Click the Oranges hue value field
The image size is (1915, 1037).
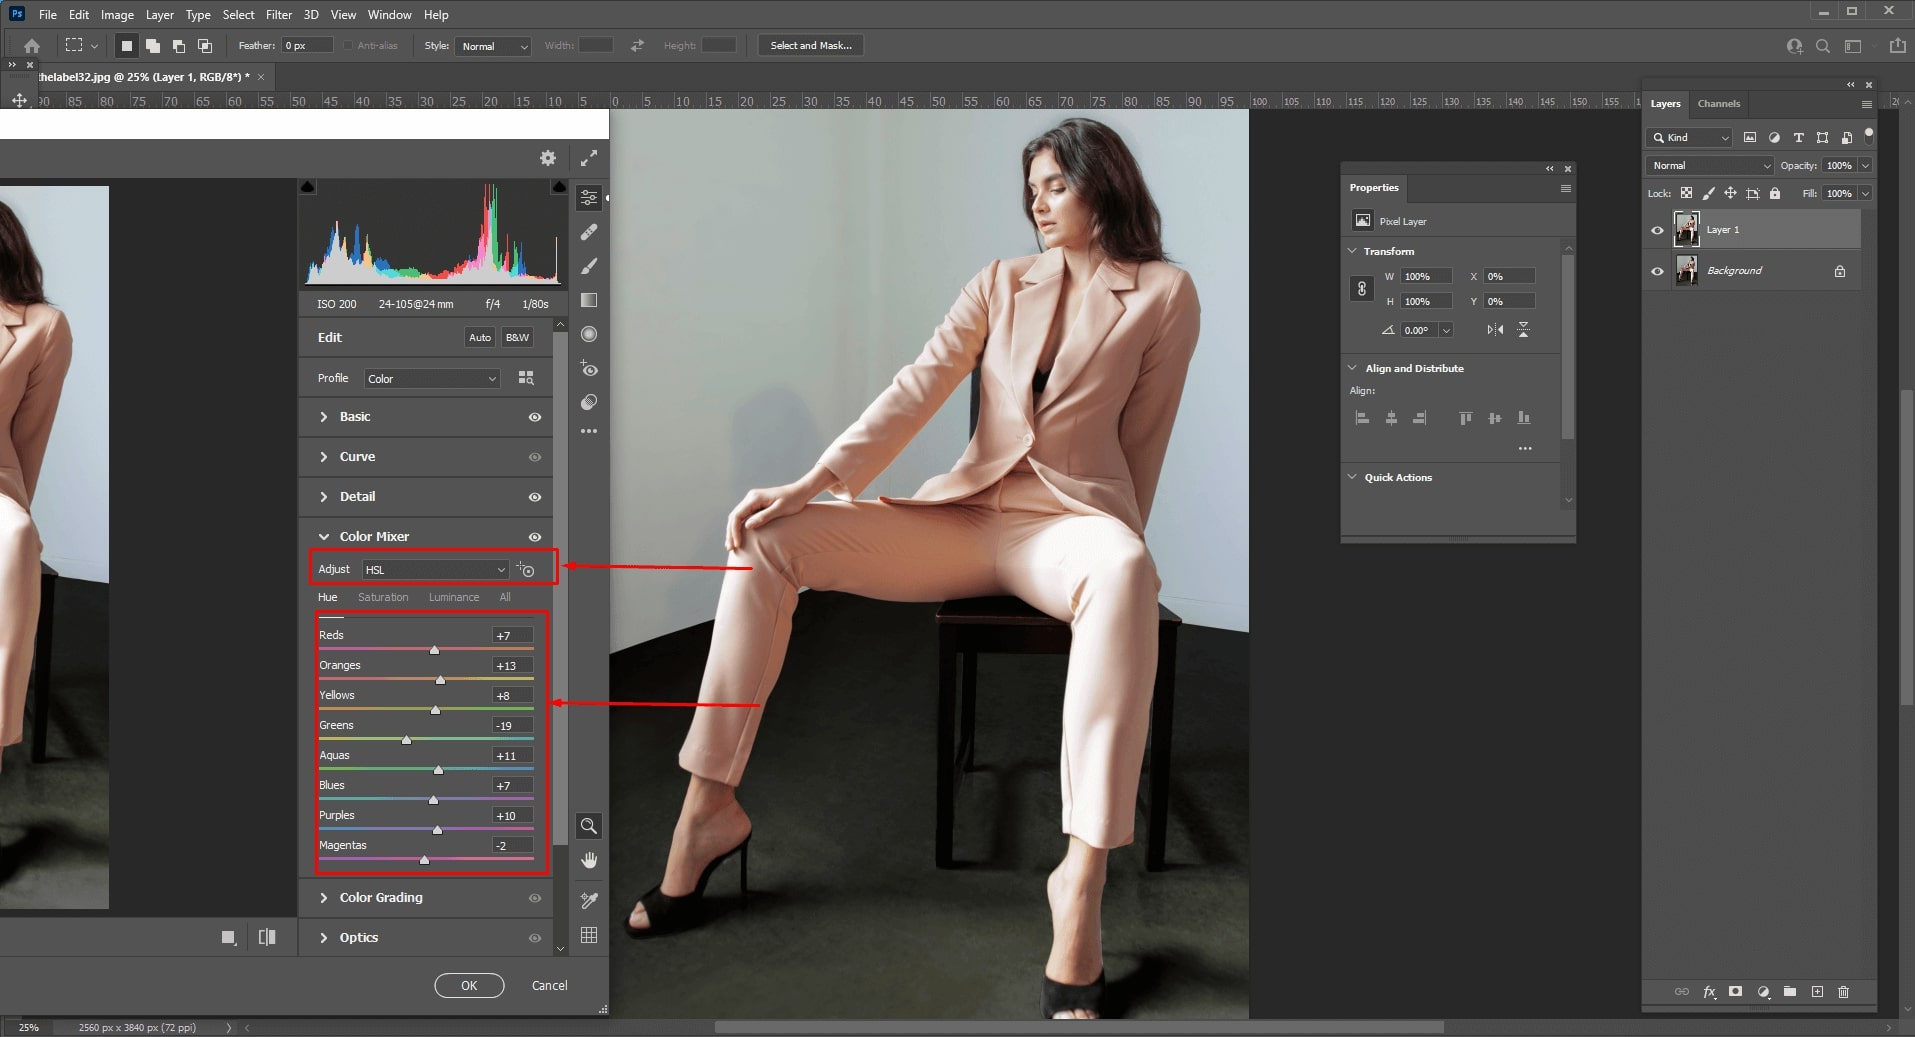pyautogui.click(x=512, y=666)
